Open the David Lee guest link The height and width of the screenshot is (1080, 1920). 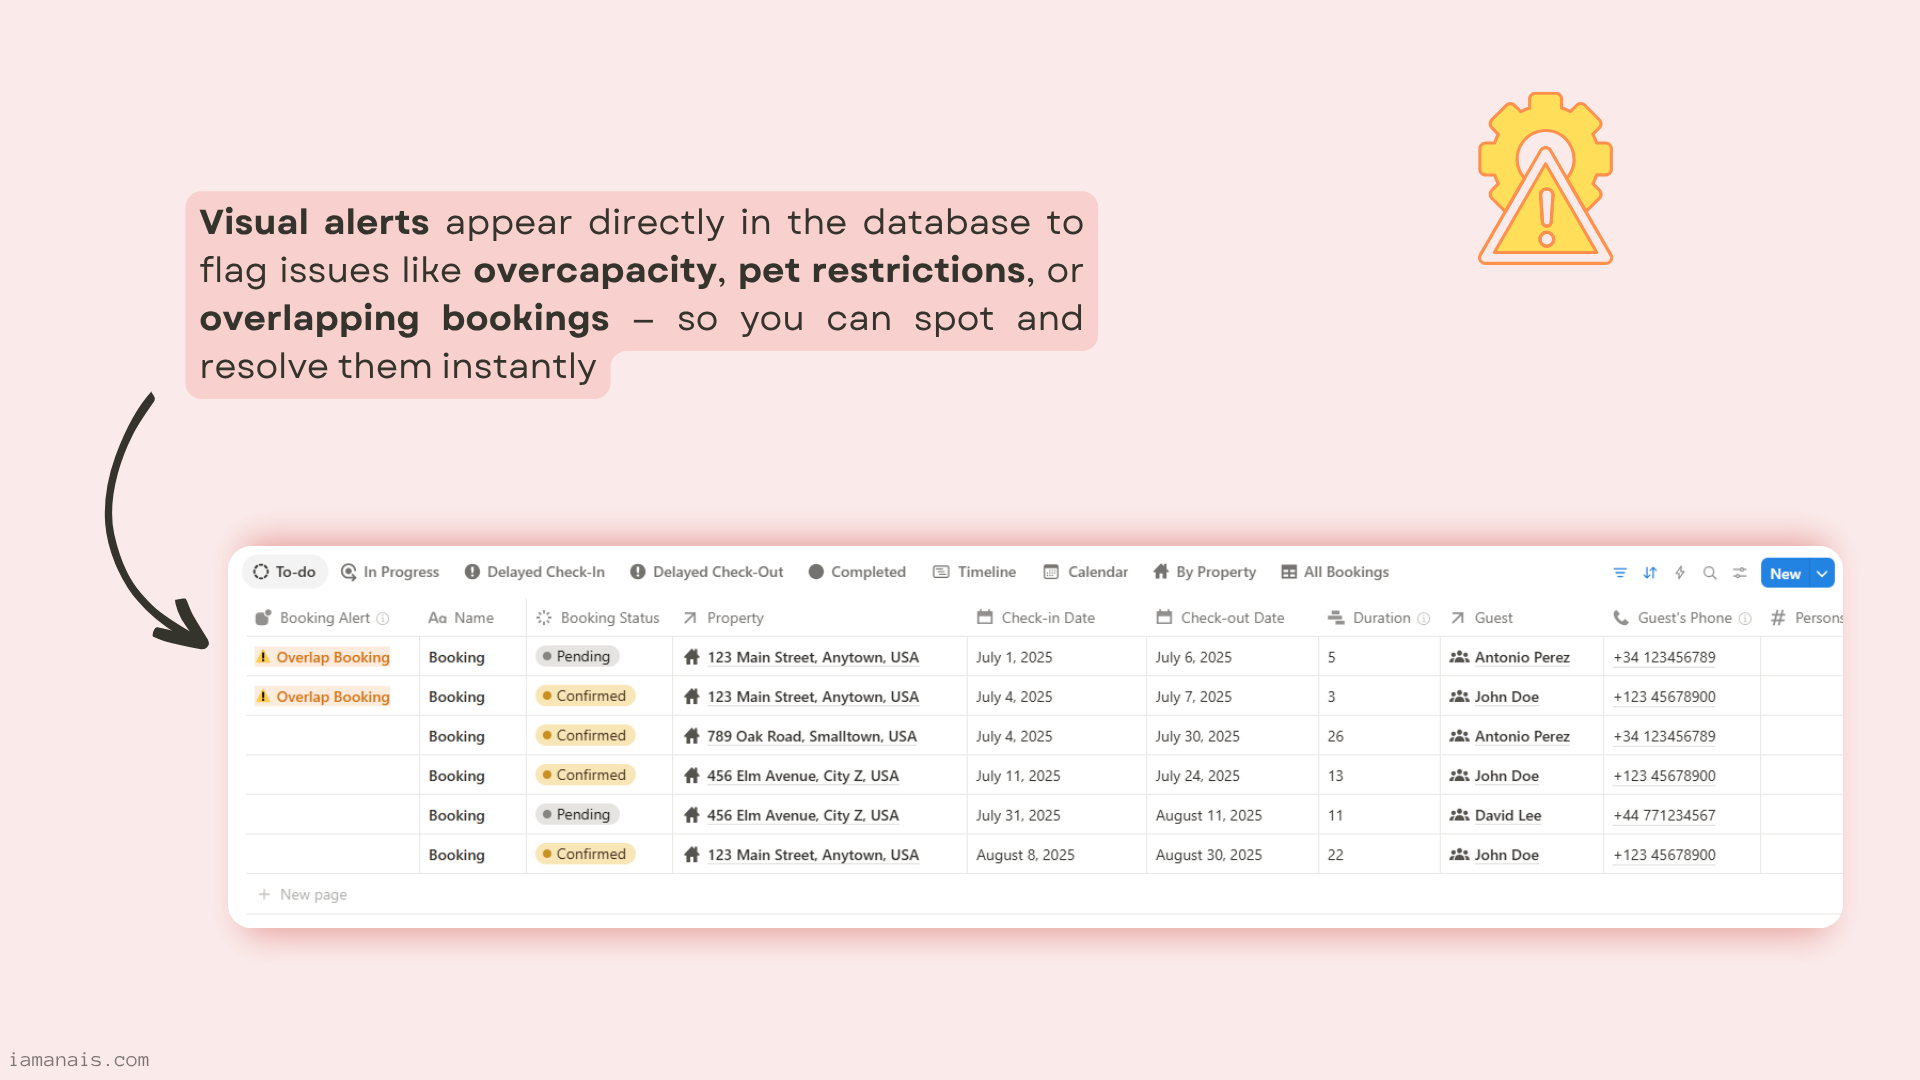tap(1507, 816)
